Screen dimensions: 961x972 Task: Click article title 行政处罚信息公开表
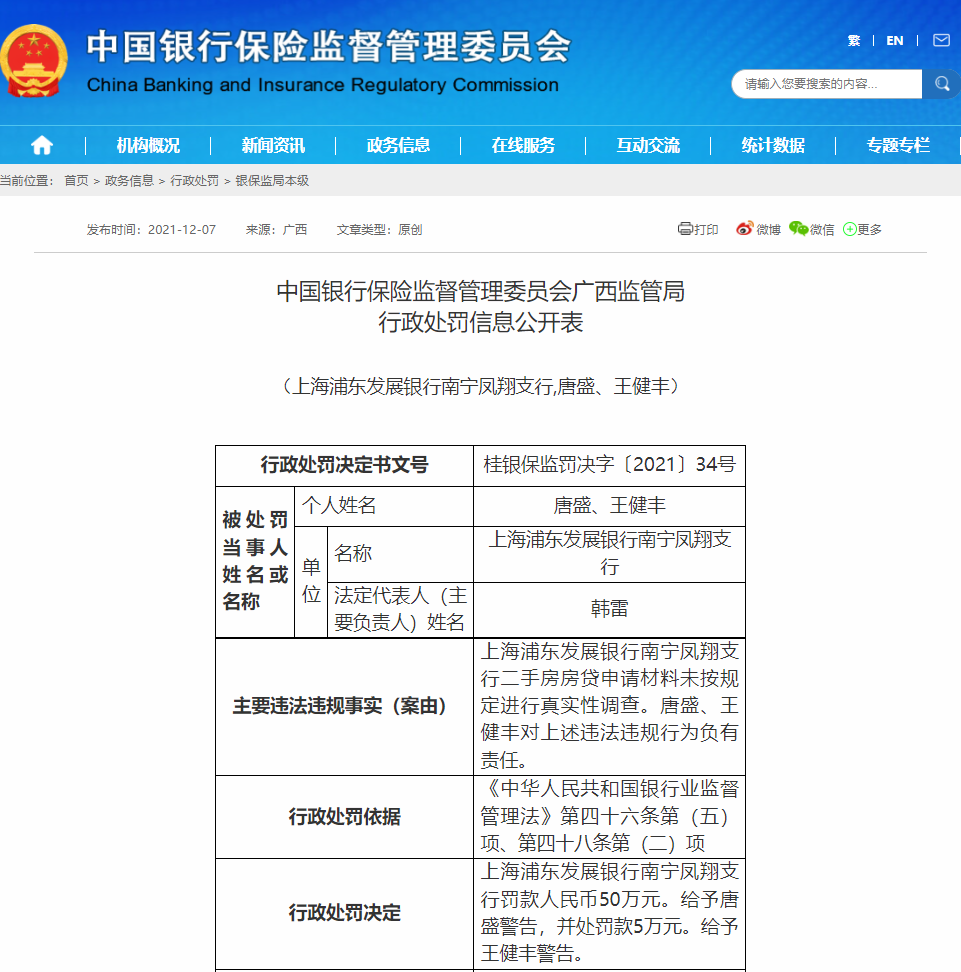[x=480, y=322]
